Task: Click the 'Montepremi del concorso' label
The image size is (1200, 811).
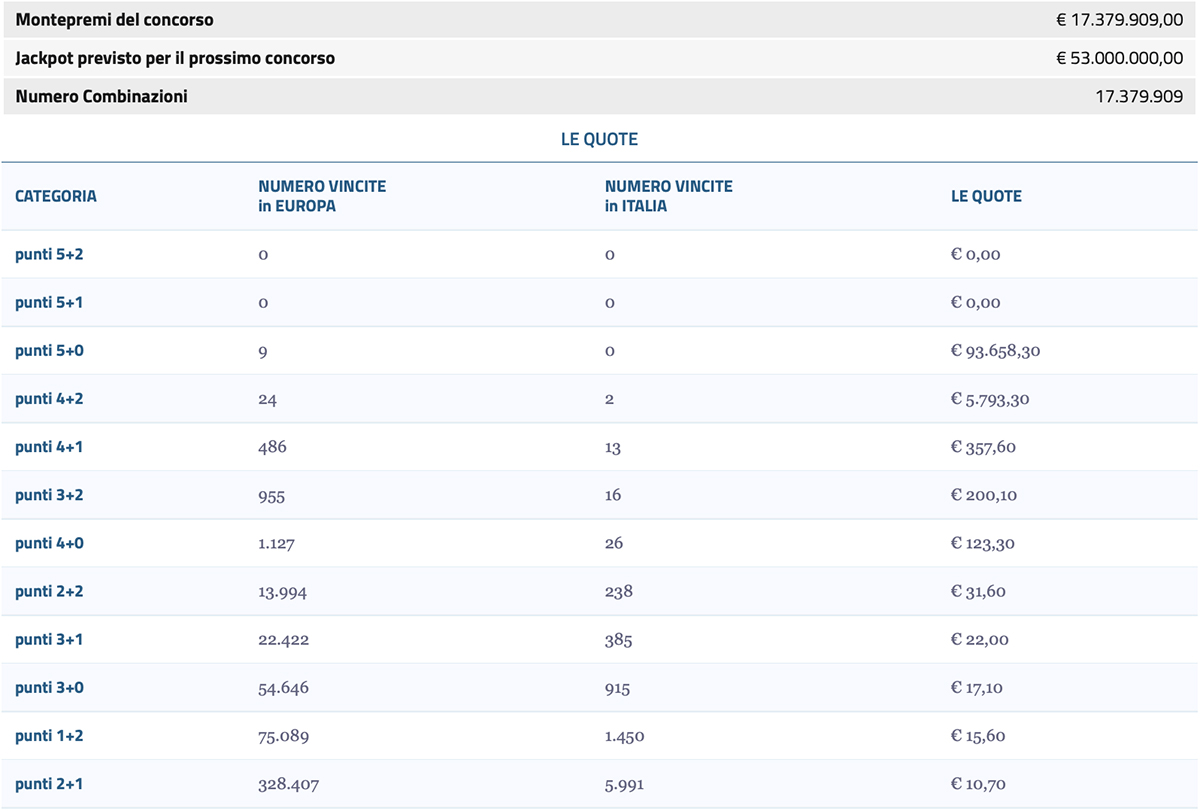Action: click(114, 20)
